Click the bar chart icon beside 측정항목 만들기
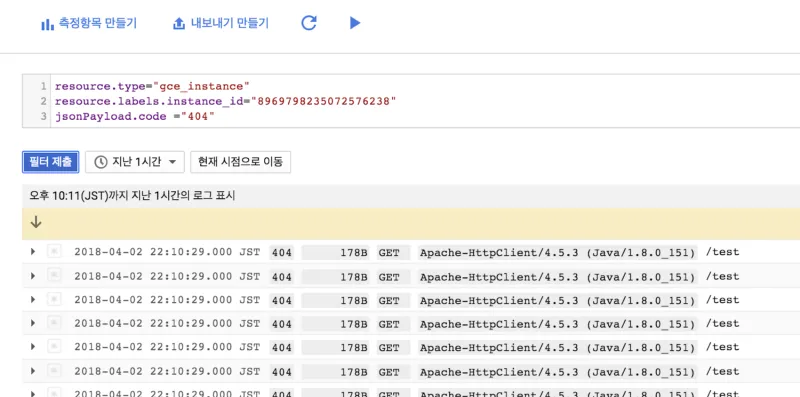Viewport: 800px width, 397px height. (x=47, y=24)
